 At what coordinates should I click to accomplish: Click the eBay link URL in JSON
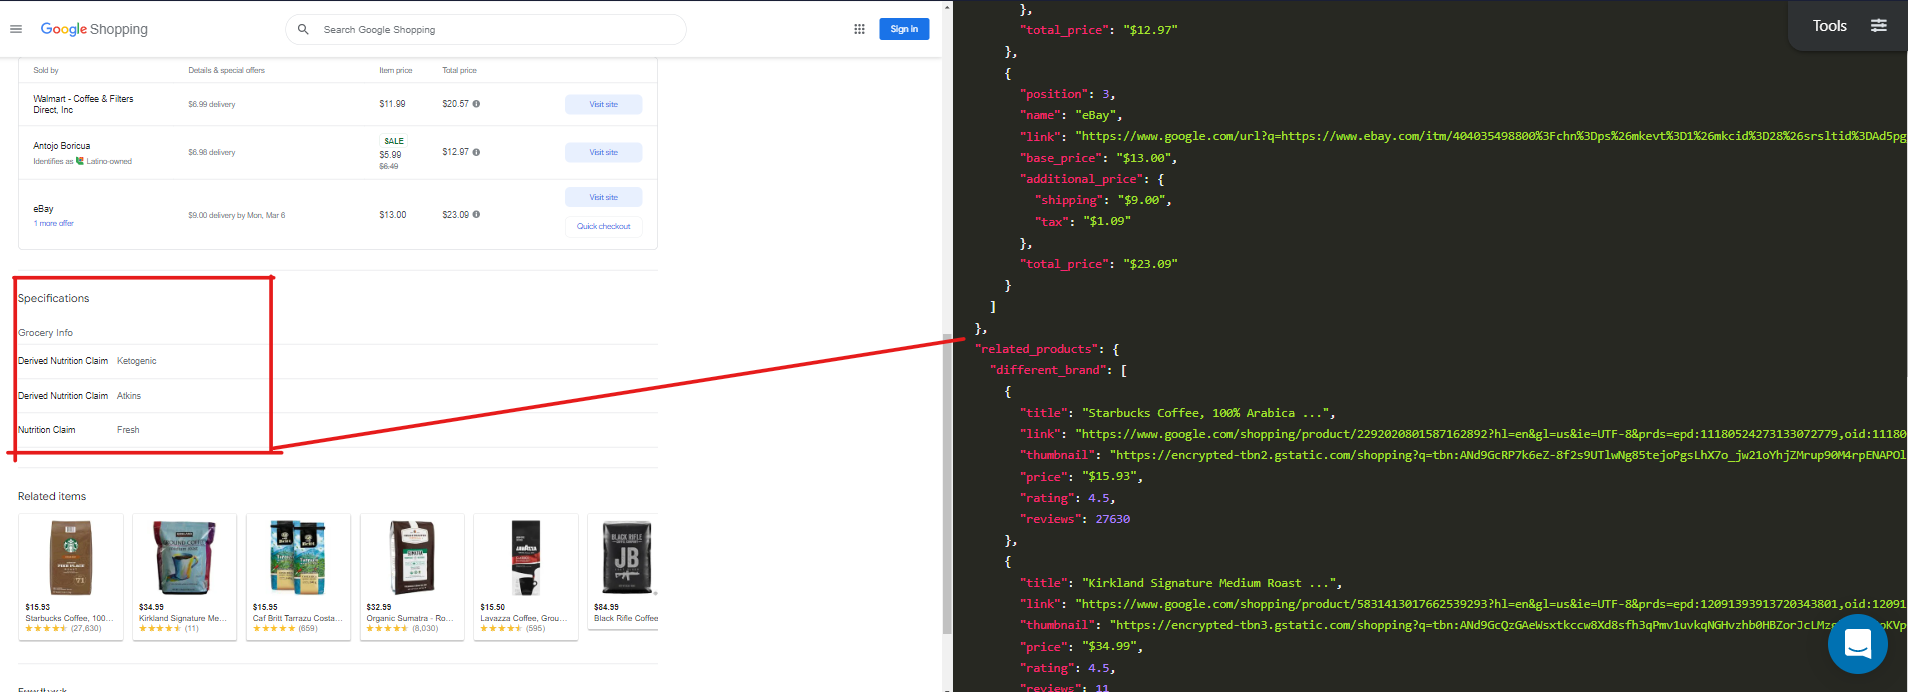[1491, 136]
